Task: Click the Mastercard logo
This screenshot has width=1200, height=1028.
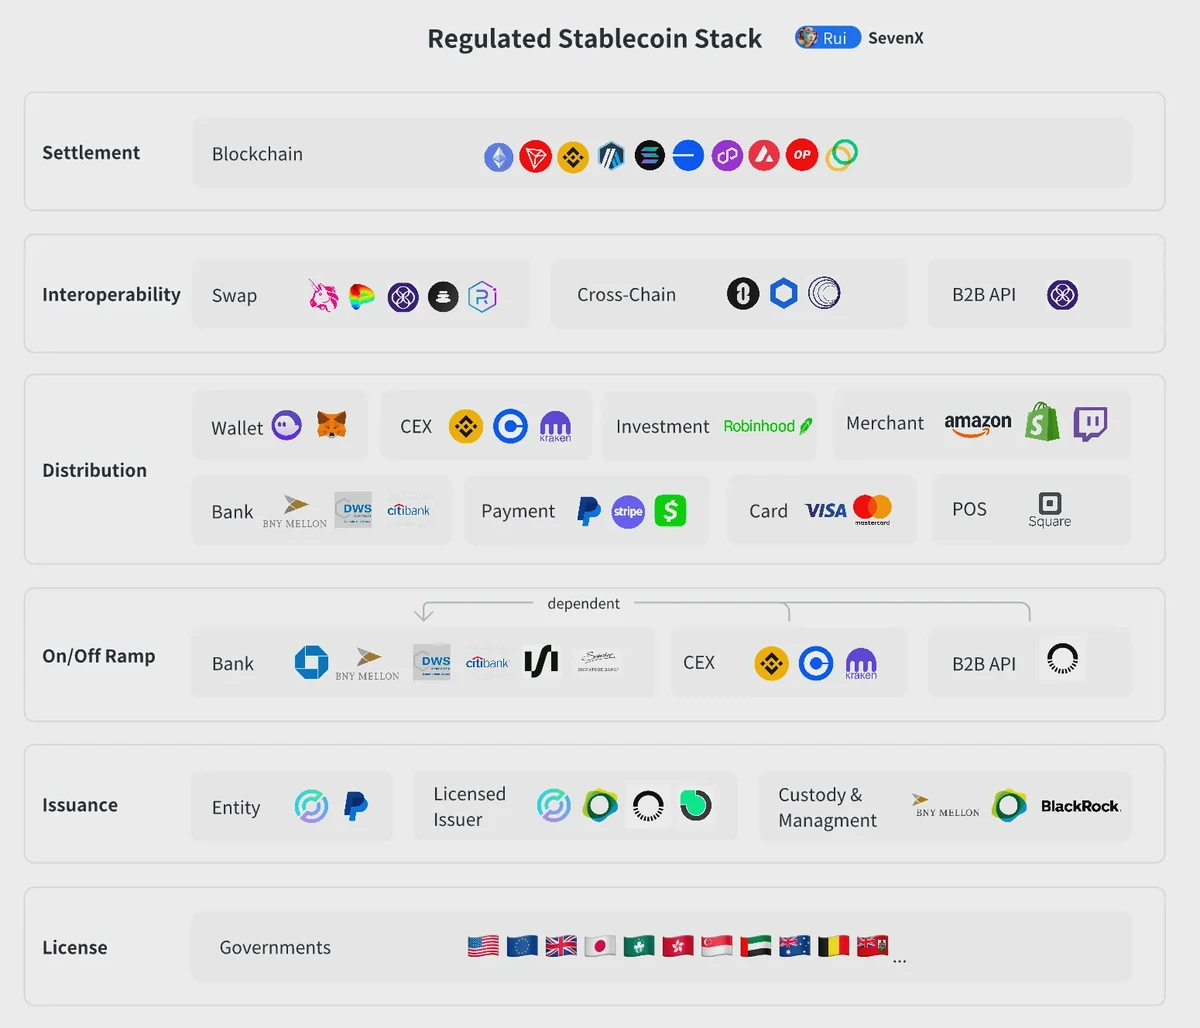Action: 872,509
